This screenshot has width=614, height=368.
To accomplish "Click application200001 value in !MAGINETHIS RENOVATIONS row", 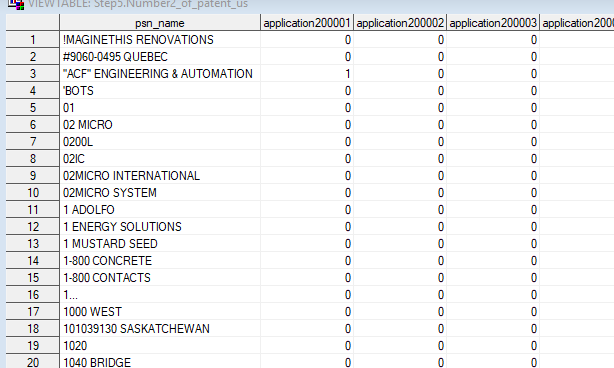I will [307, 40].
